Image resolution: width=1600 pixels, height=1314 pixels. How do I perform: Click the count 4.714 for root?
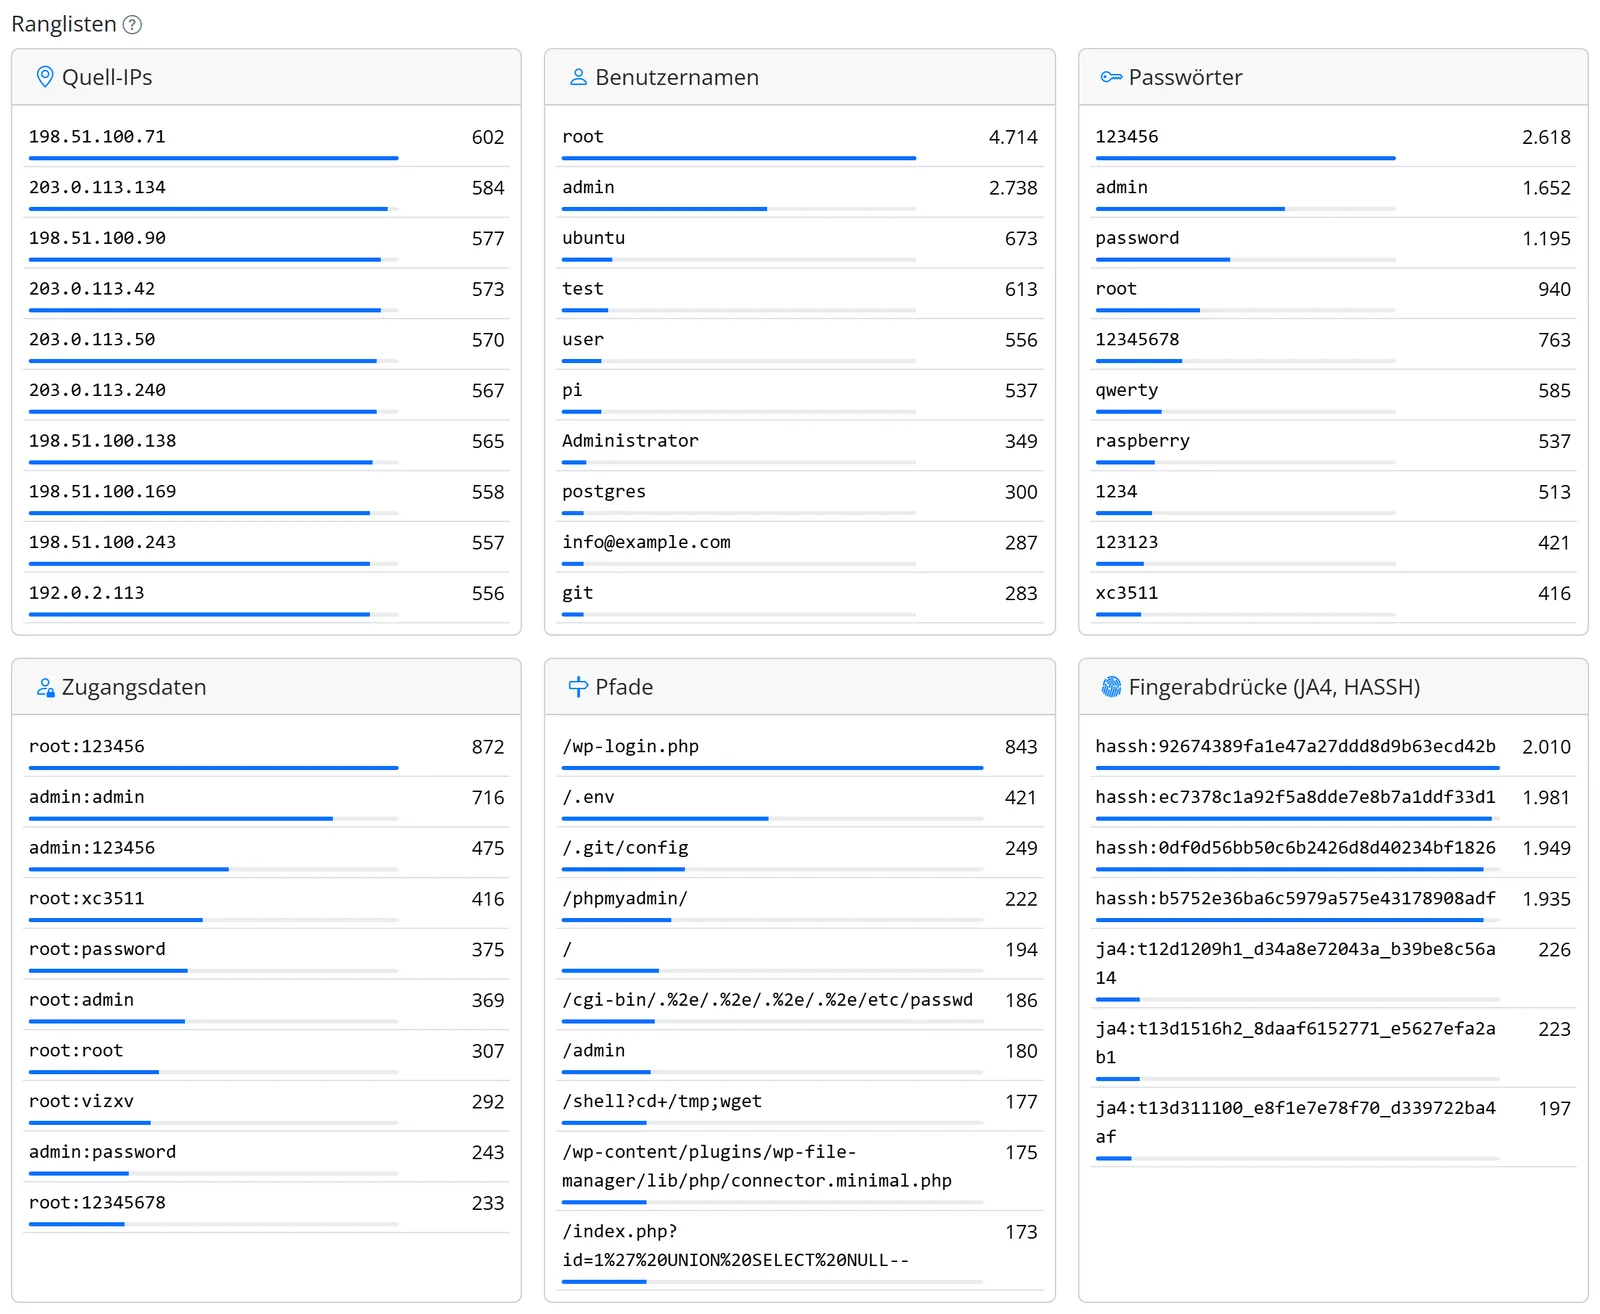[x=1013, y=137]
